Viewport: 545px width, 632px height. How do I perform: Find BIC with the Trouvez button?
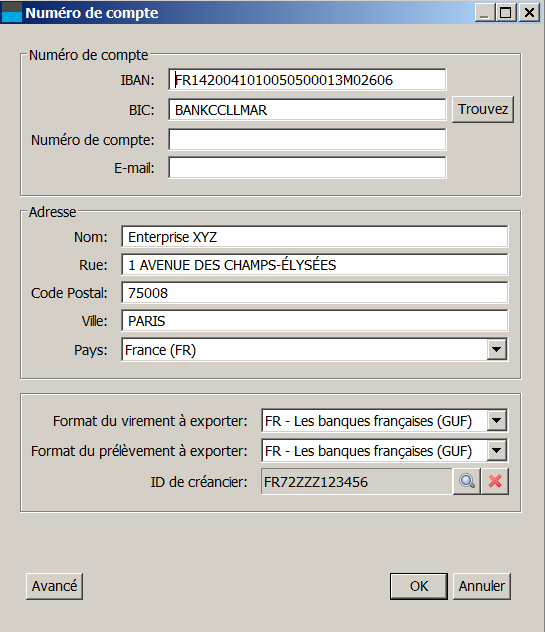(483, 109)
